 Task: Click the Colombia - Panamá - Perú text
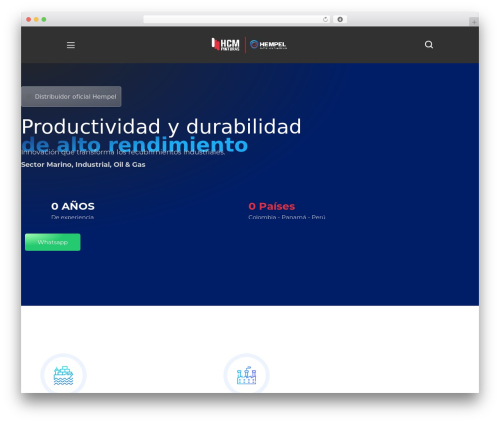[287, 217]
